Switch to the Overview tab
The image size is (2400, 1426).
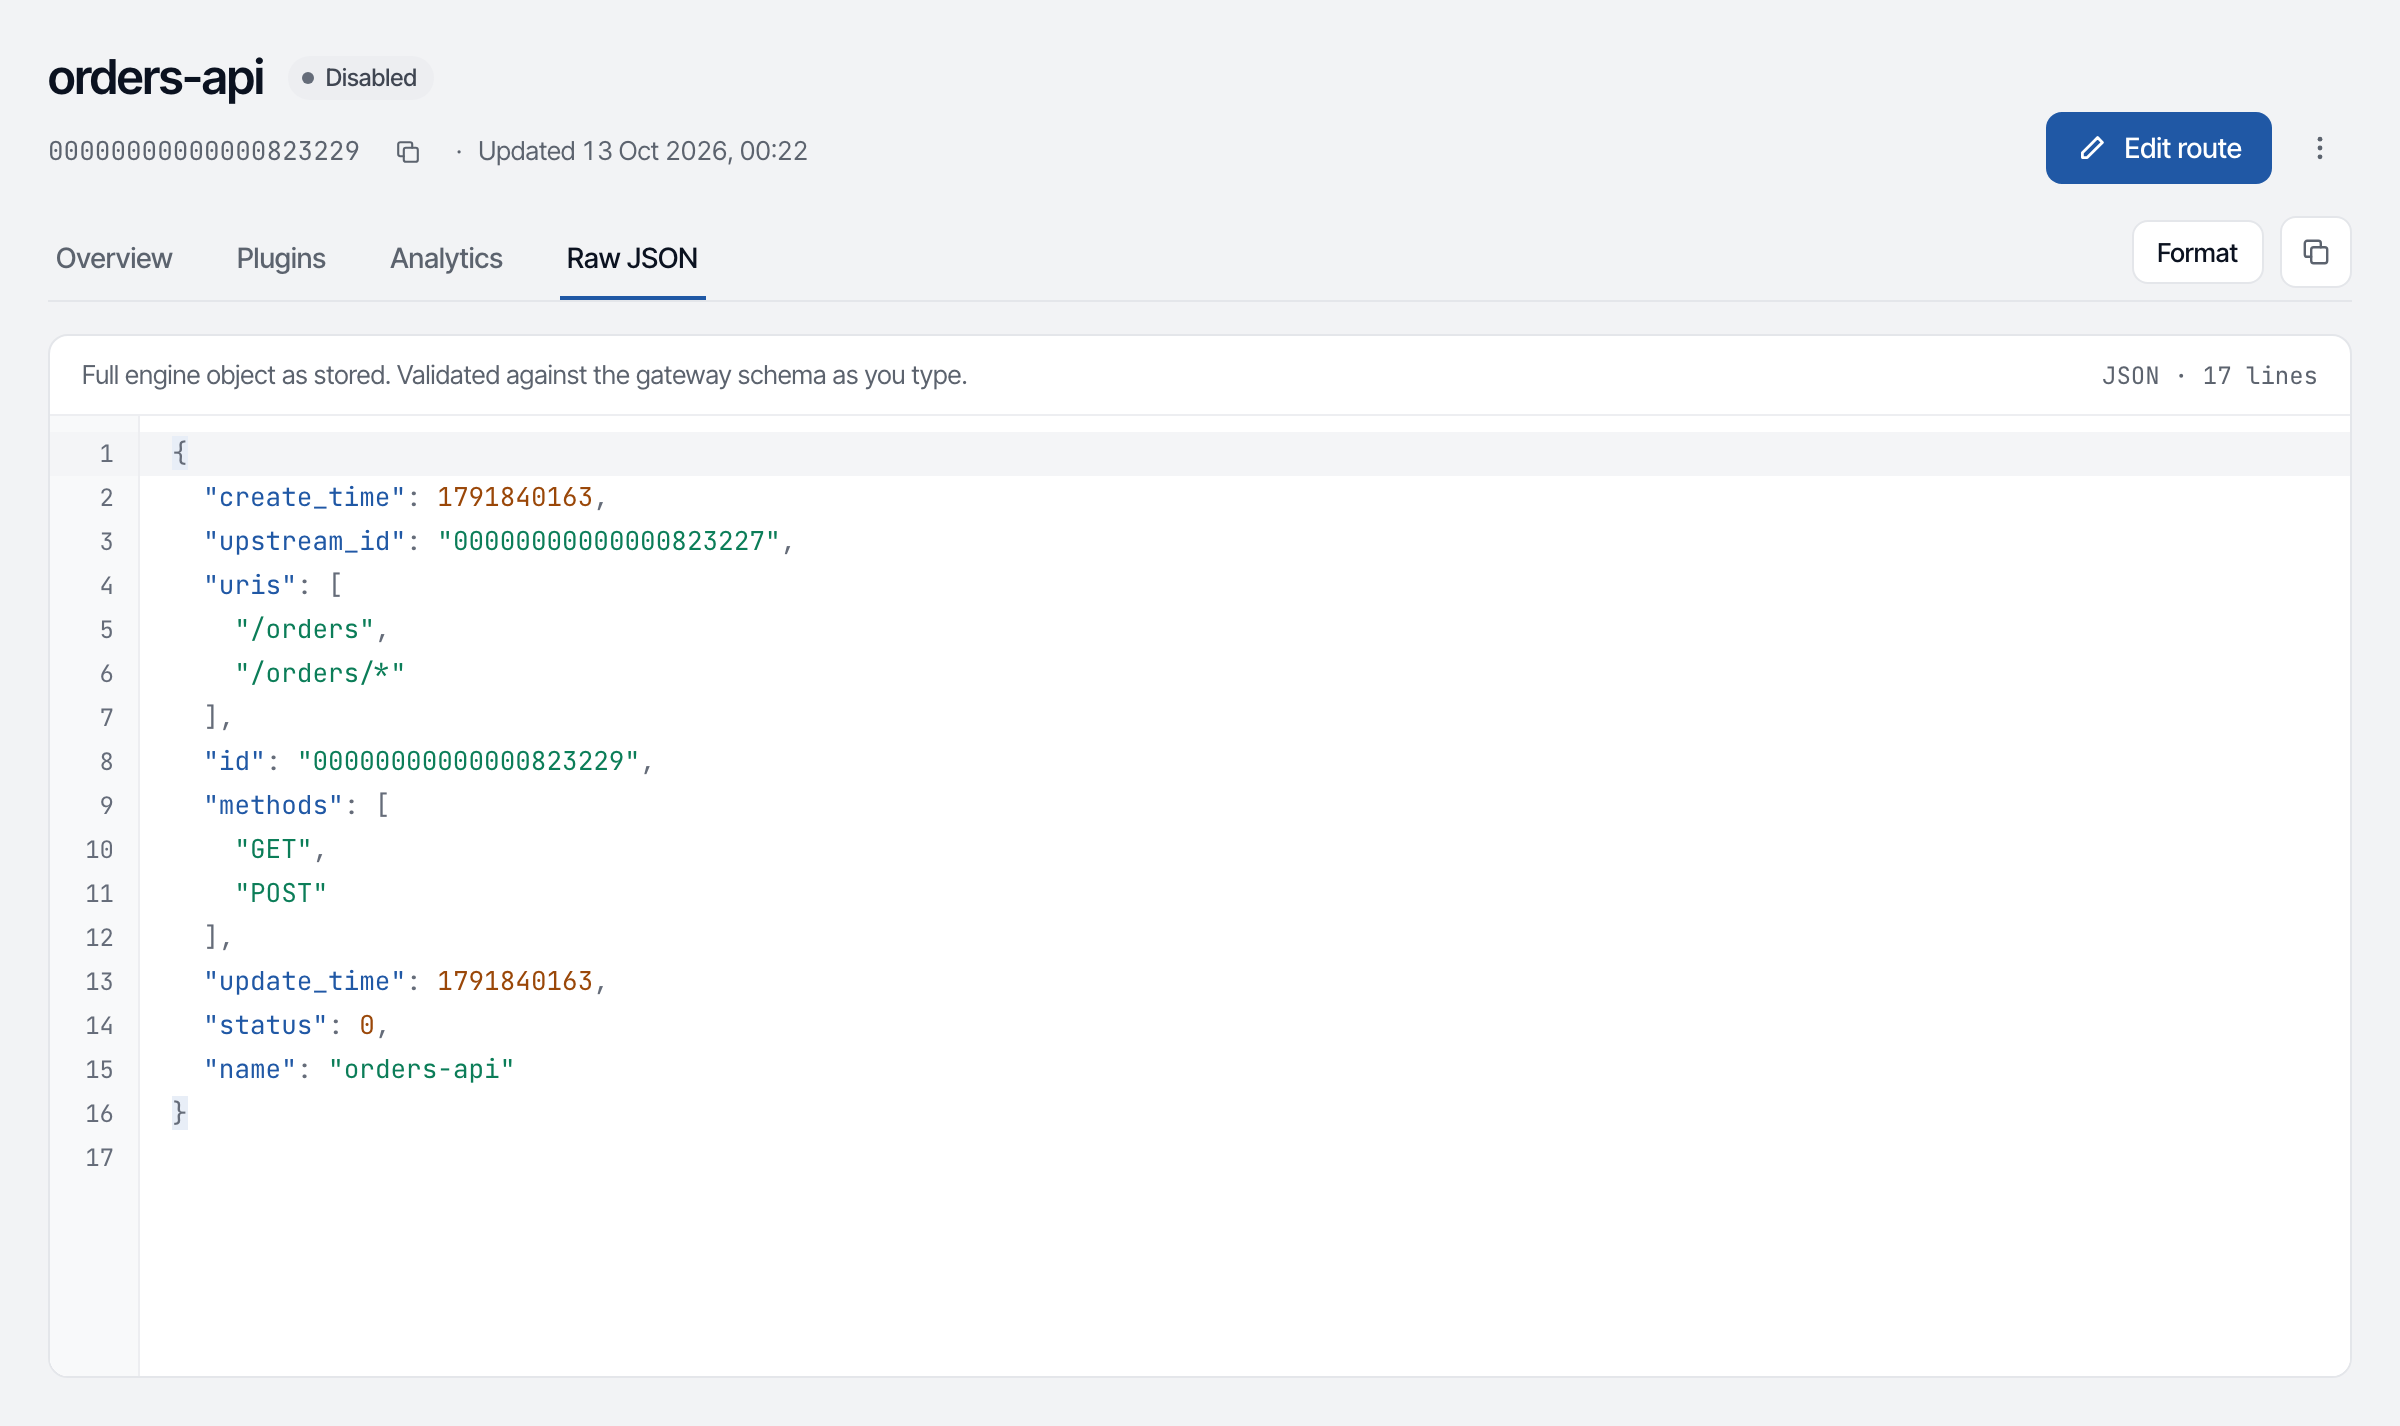click(114, 258)
